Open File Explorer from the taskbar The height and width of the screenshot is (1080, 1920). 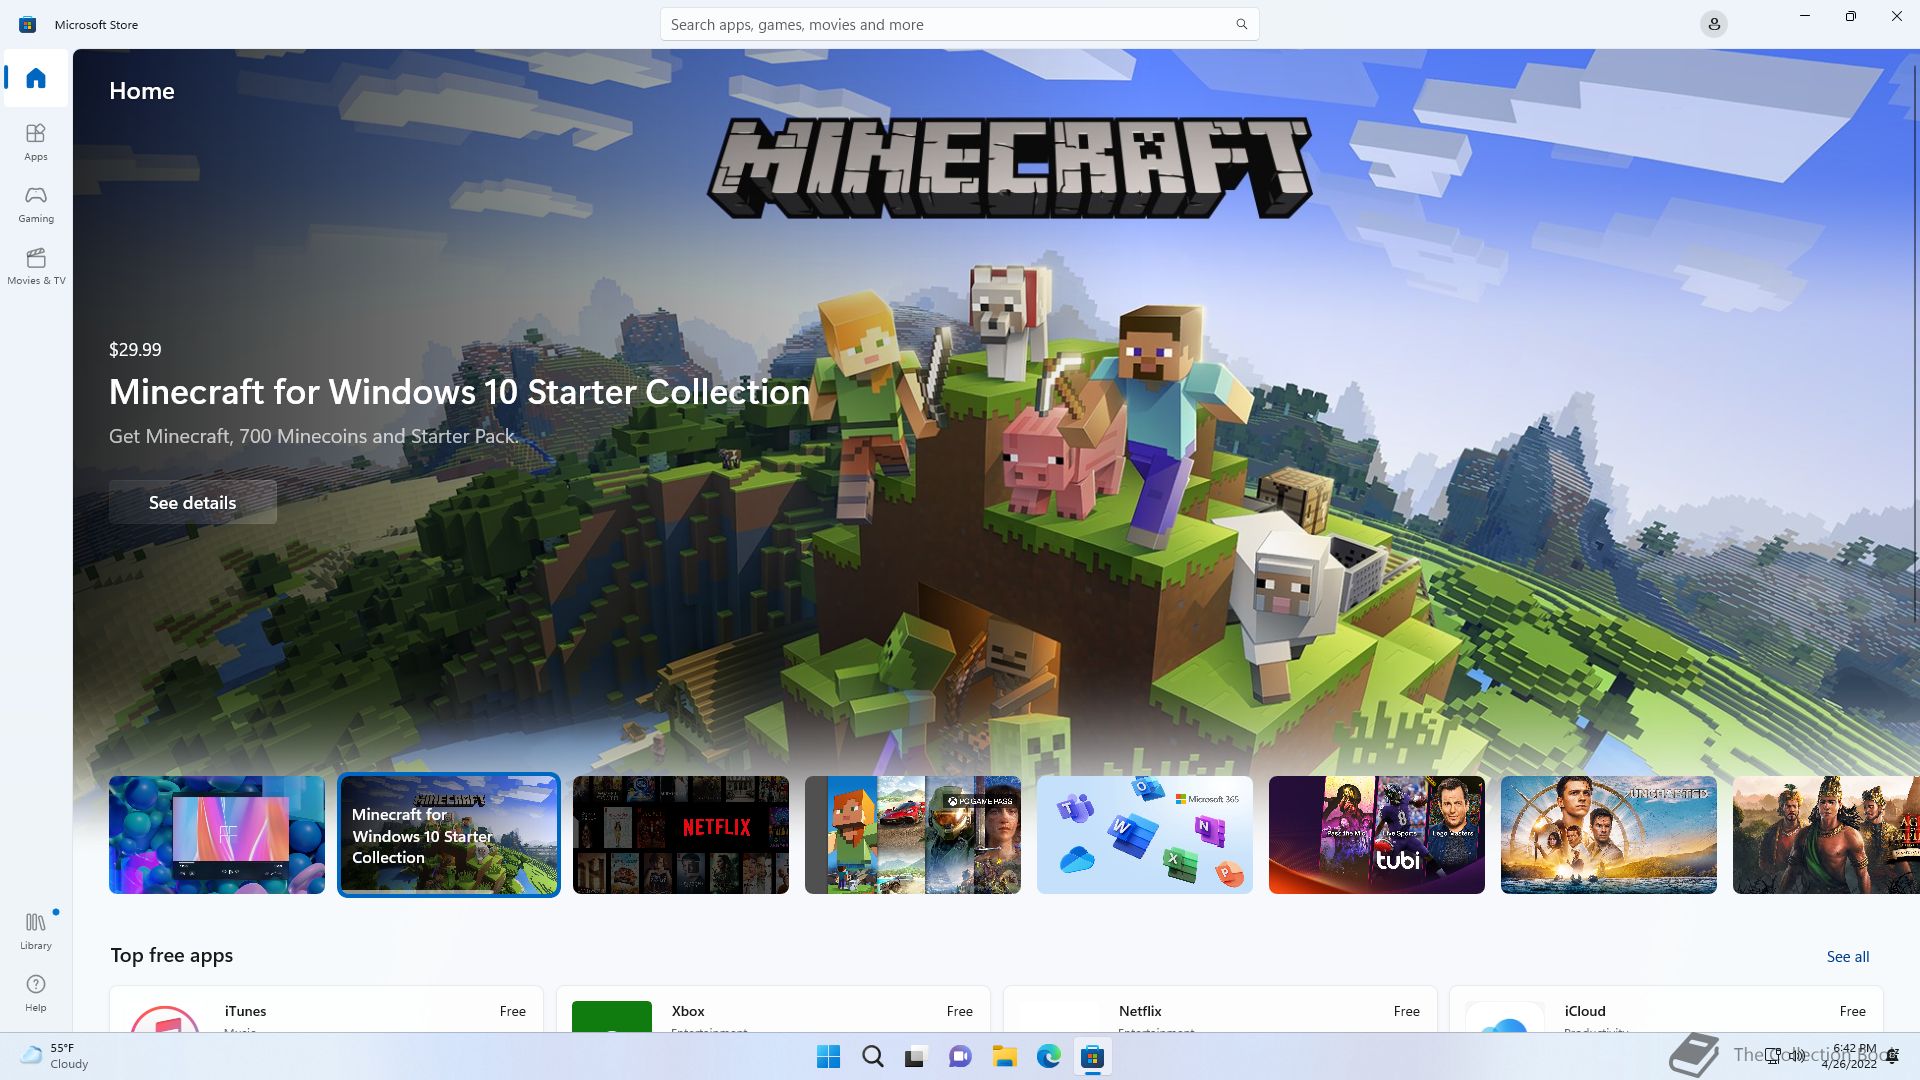tap(1004, 1056)
